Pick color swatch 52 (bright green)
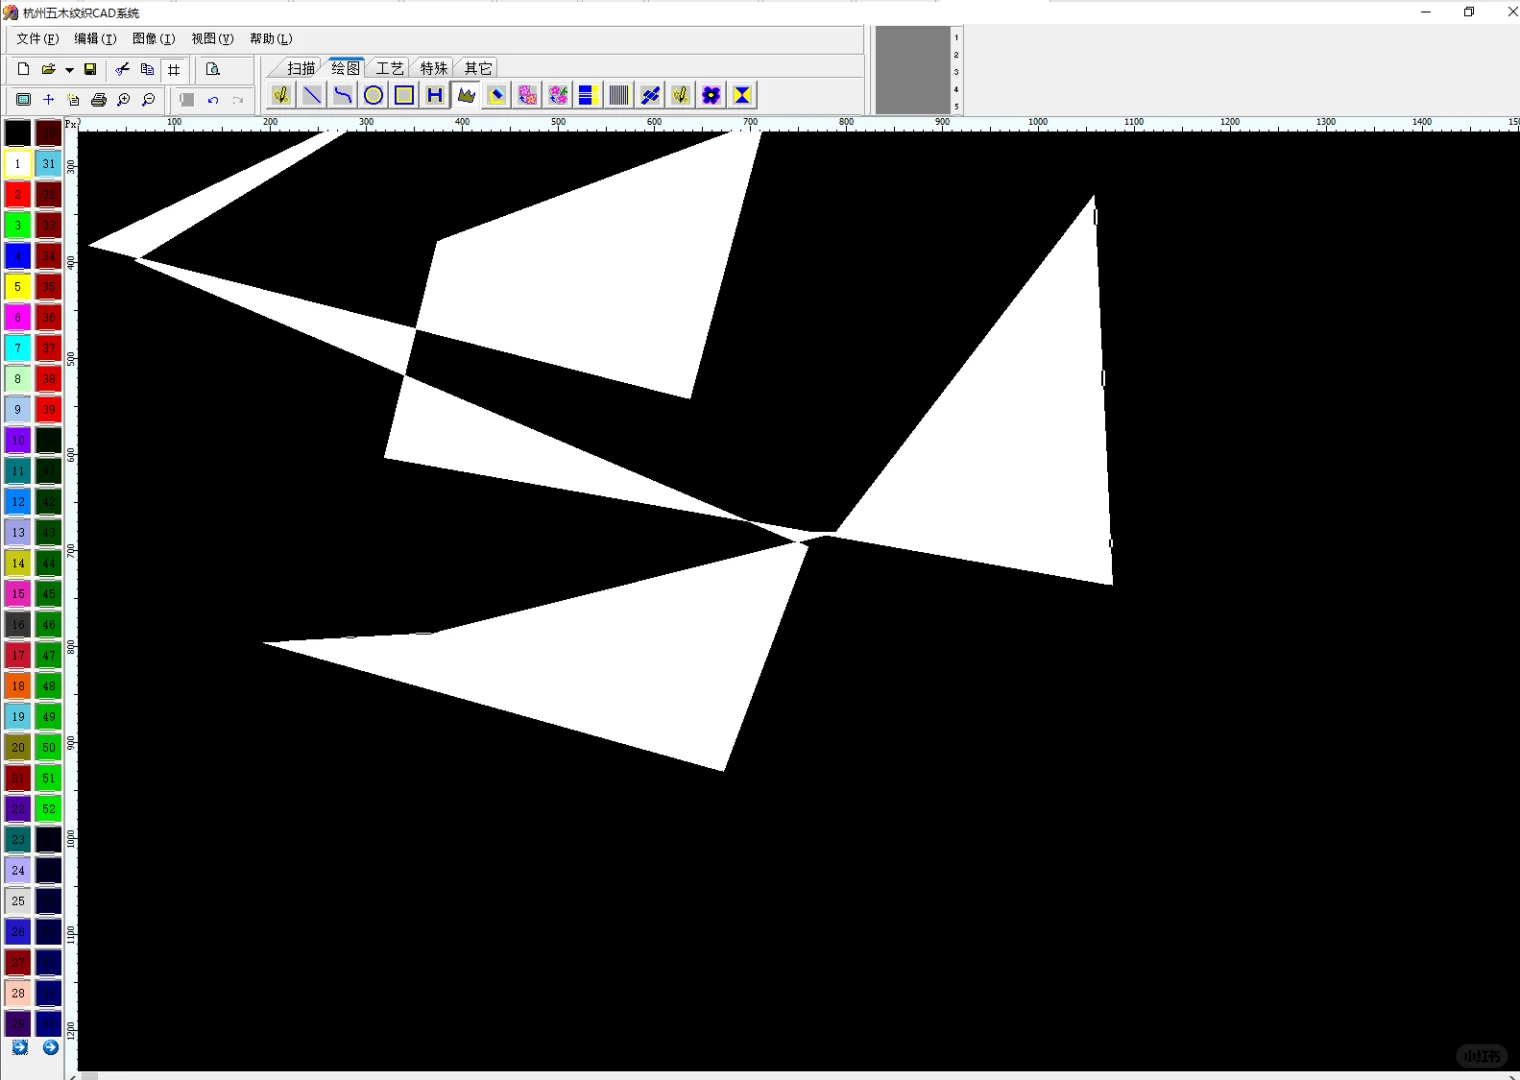Viewport: 1520px width, 1080px height. coord(49,808)
